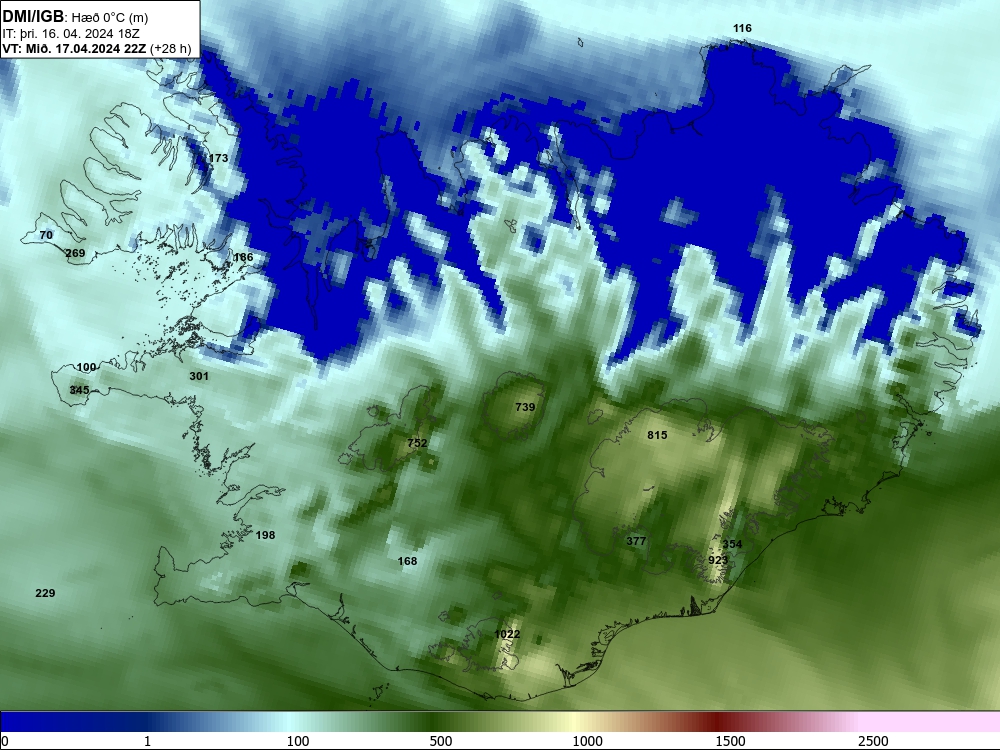Screen dimensions: 1000x750
Task: Select the 1 tick on color legend
Action: 147,741
